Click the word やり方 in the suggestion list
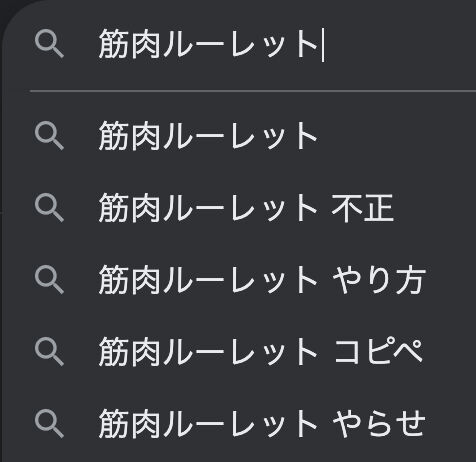 point(379,280)
